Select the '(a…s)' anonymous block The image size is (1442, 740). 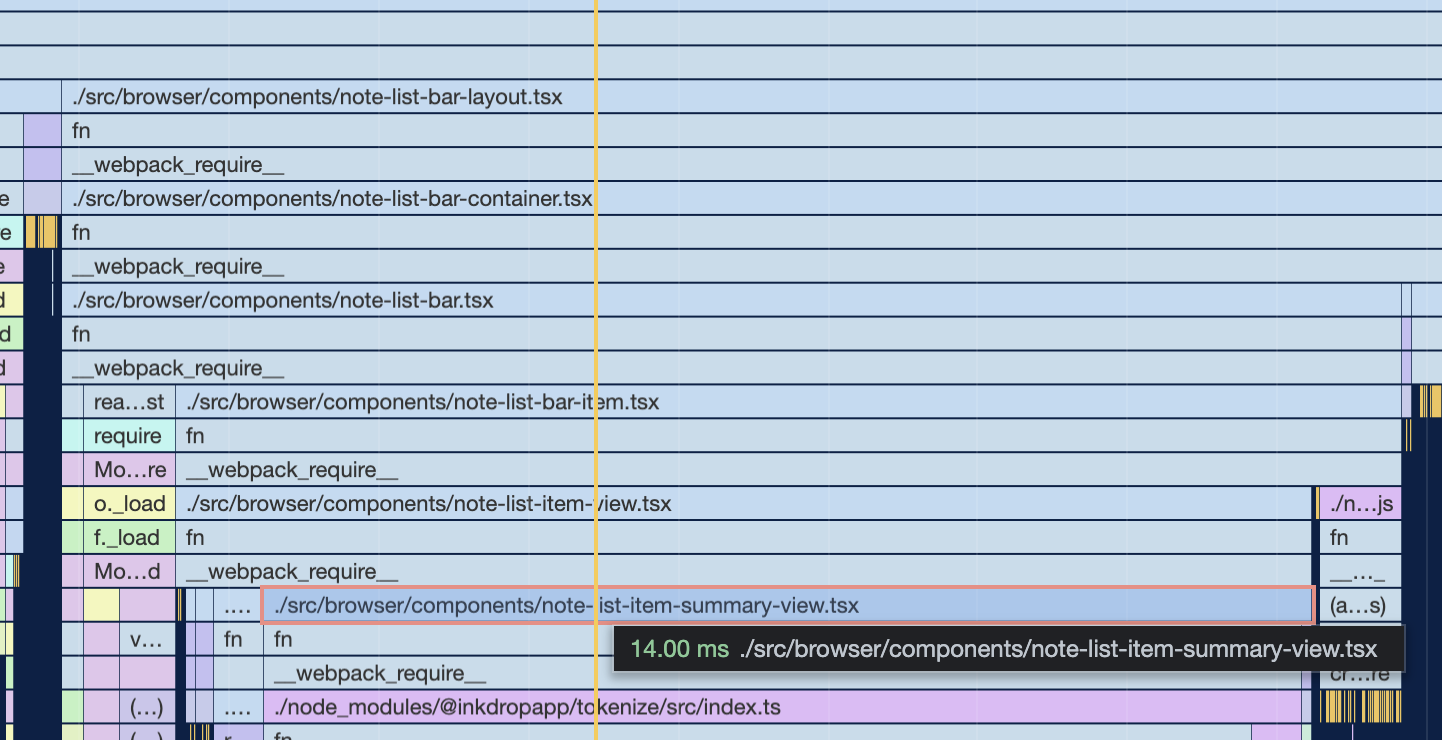(x=1360, y=606)
